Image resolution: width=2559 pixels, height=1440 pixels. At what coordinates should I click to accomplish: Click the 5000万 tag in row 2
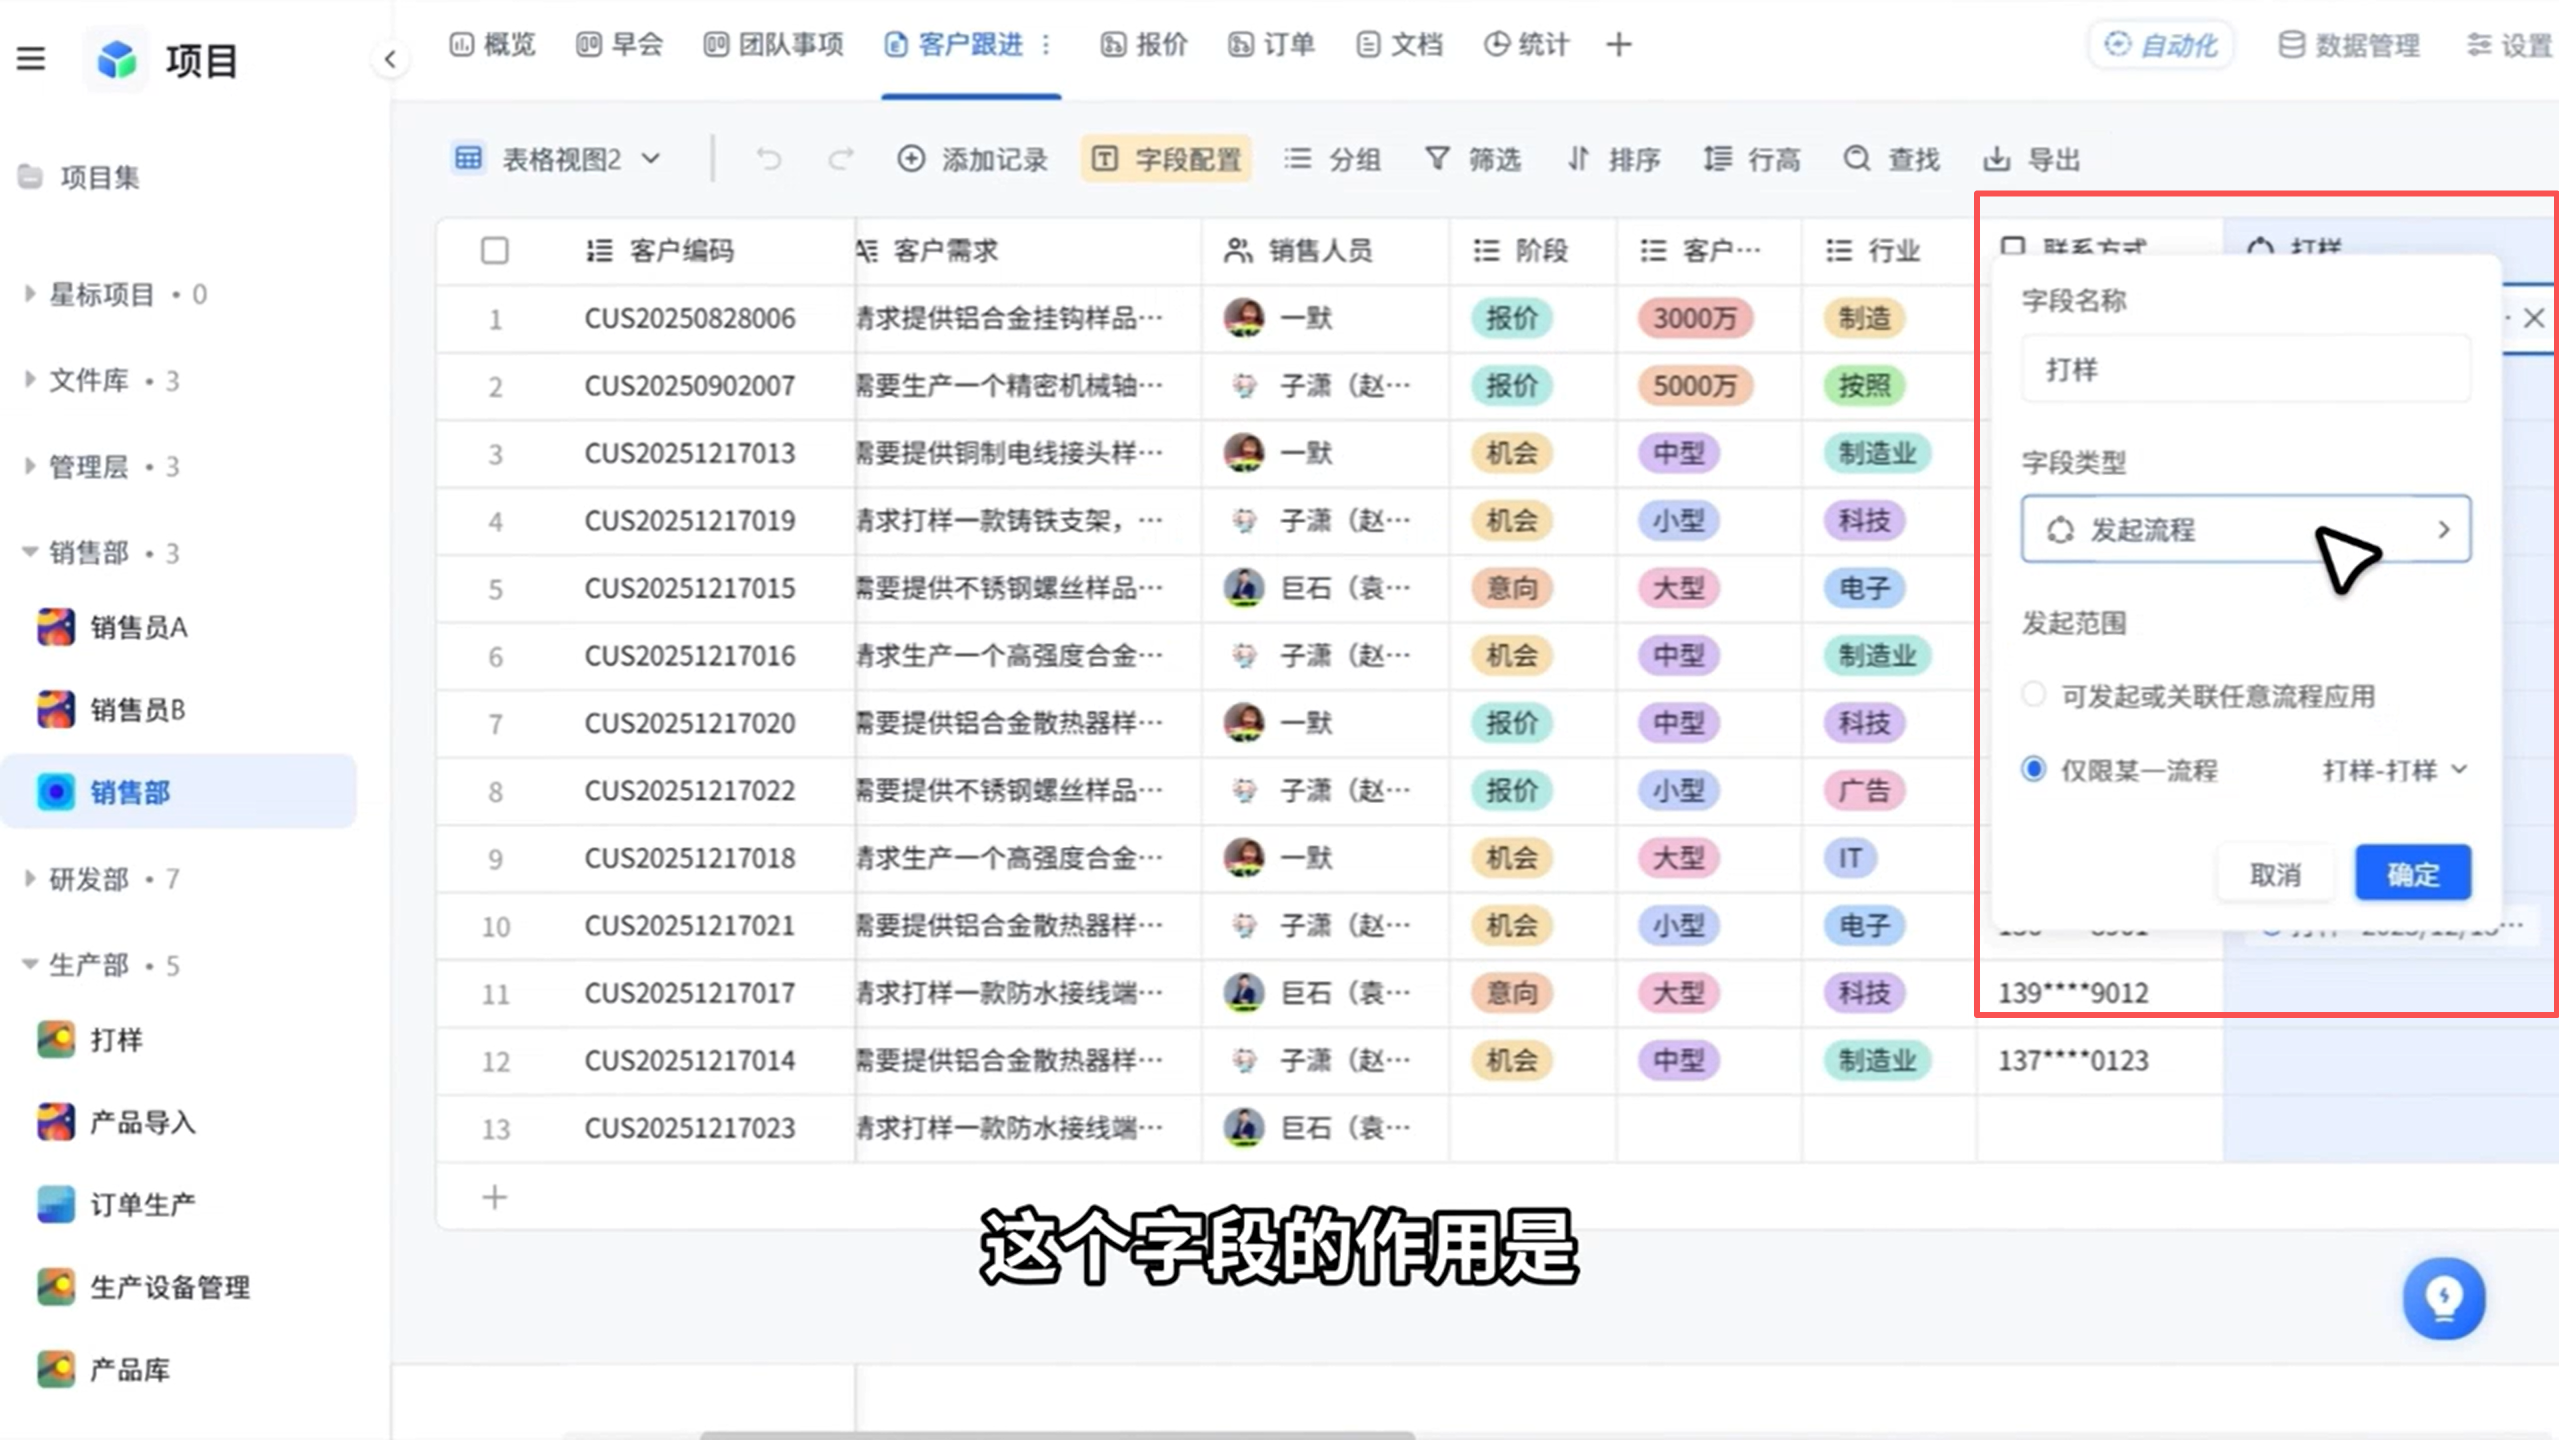pos(1694,385)
